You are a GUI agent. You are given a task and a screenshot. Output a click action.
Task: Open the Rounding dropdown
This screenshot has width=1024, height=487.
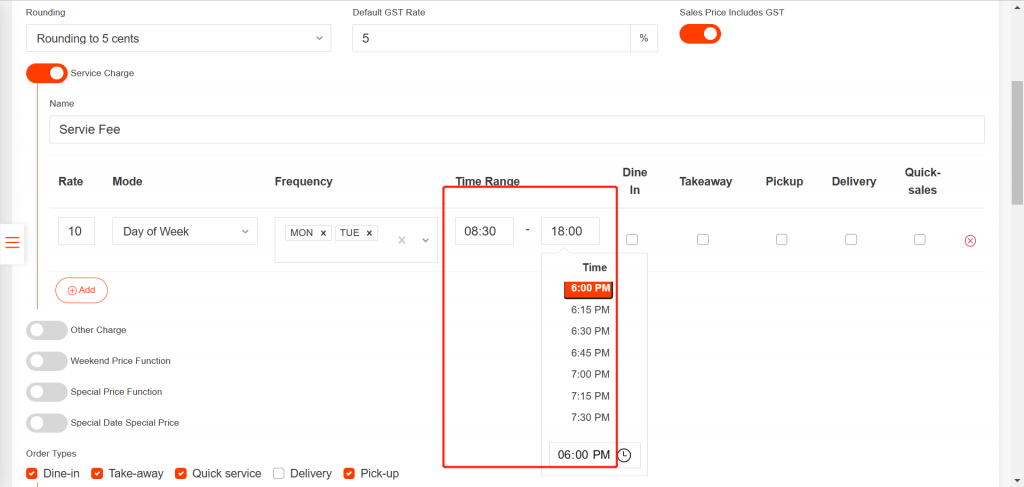[x=178, y=38]
